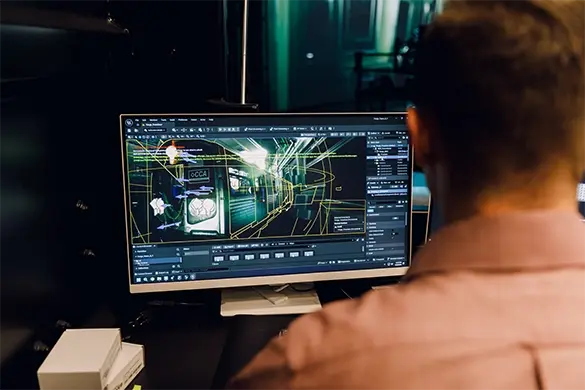Select the open level tab below menu bar

[152, 125]
